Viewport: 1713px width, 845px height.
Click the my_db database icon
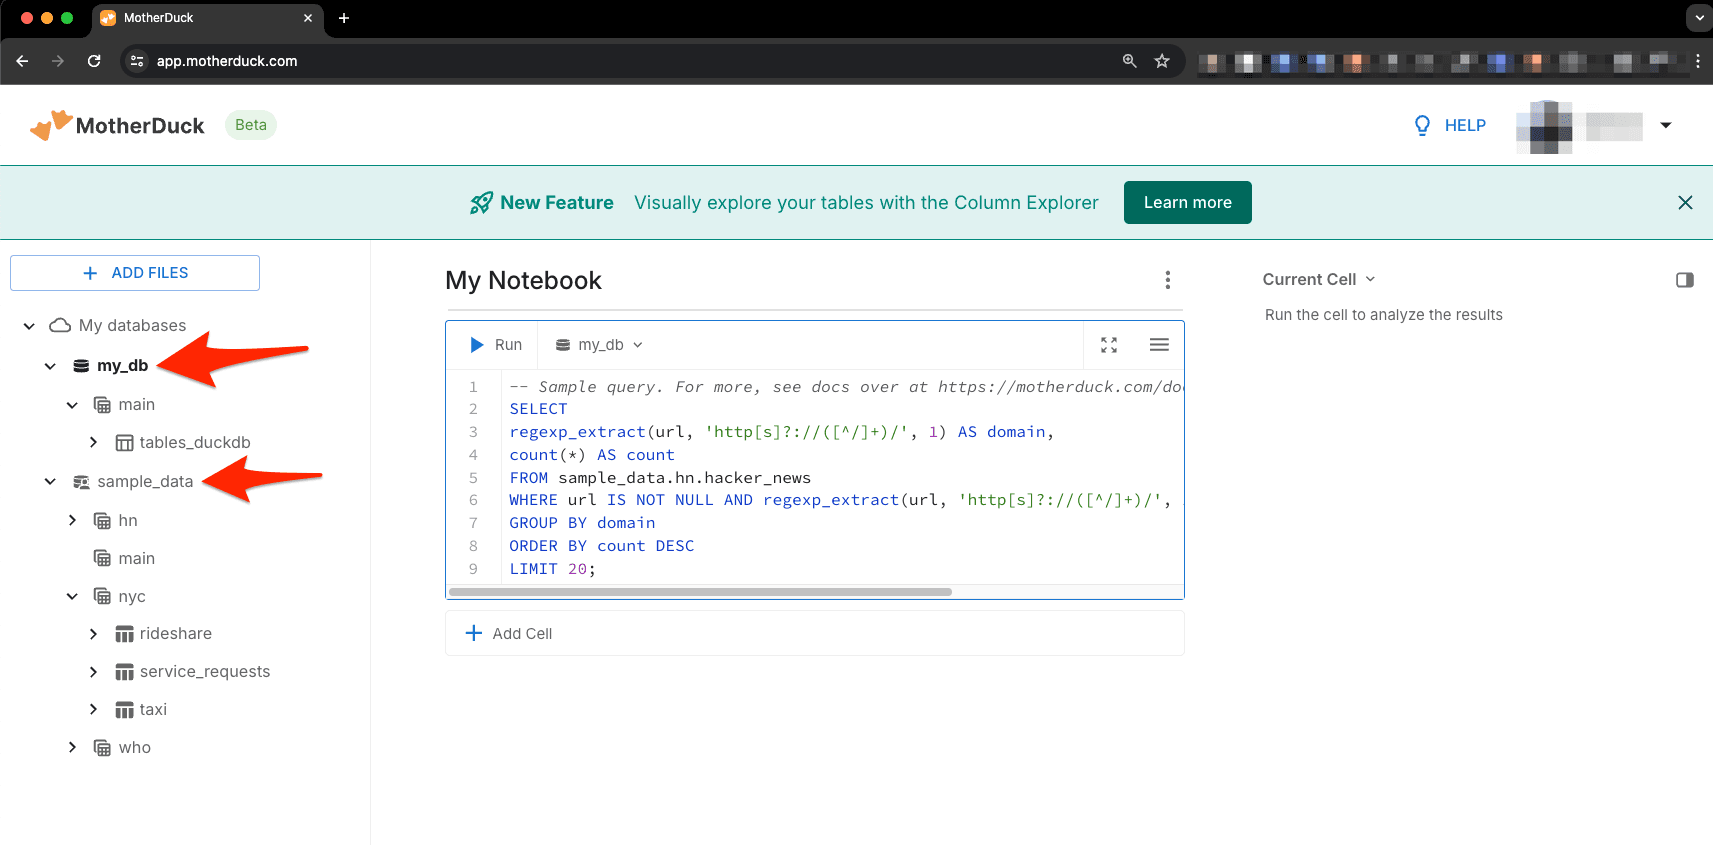(81, 366)
